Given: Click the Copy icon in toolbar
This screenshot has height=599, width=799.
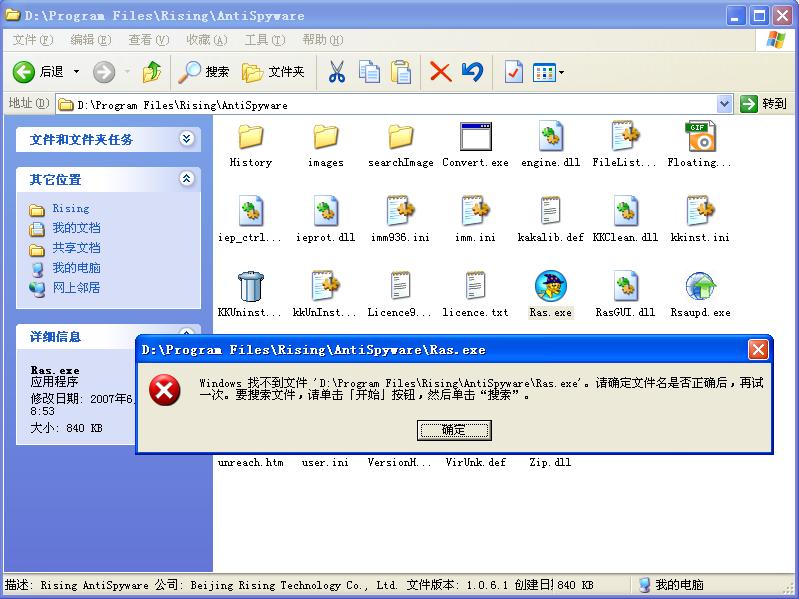Looking at the screenshot, I should [x=369, y=72].
